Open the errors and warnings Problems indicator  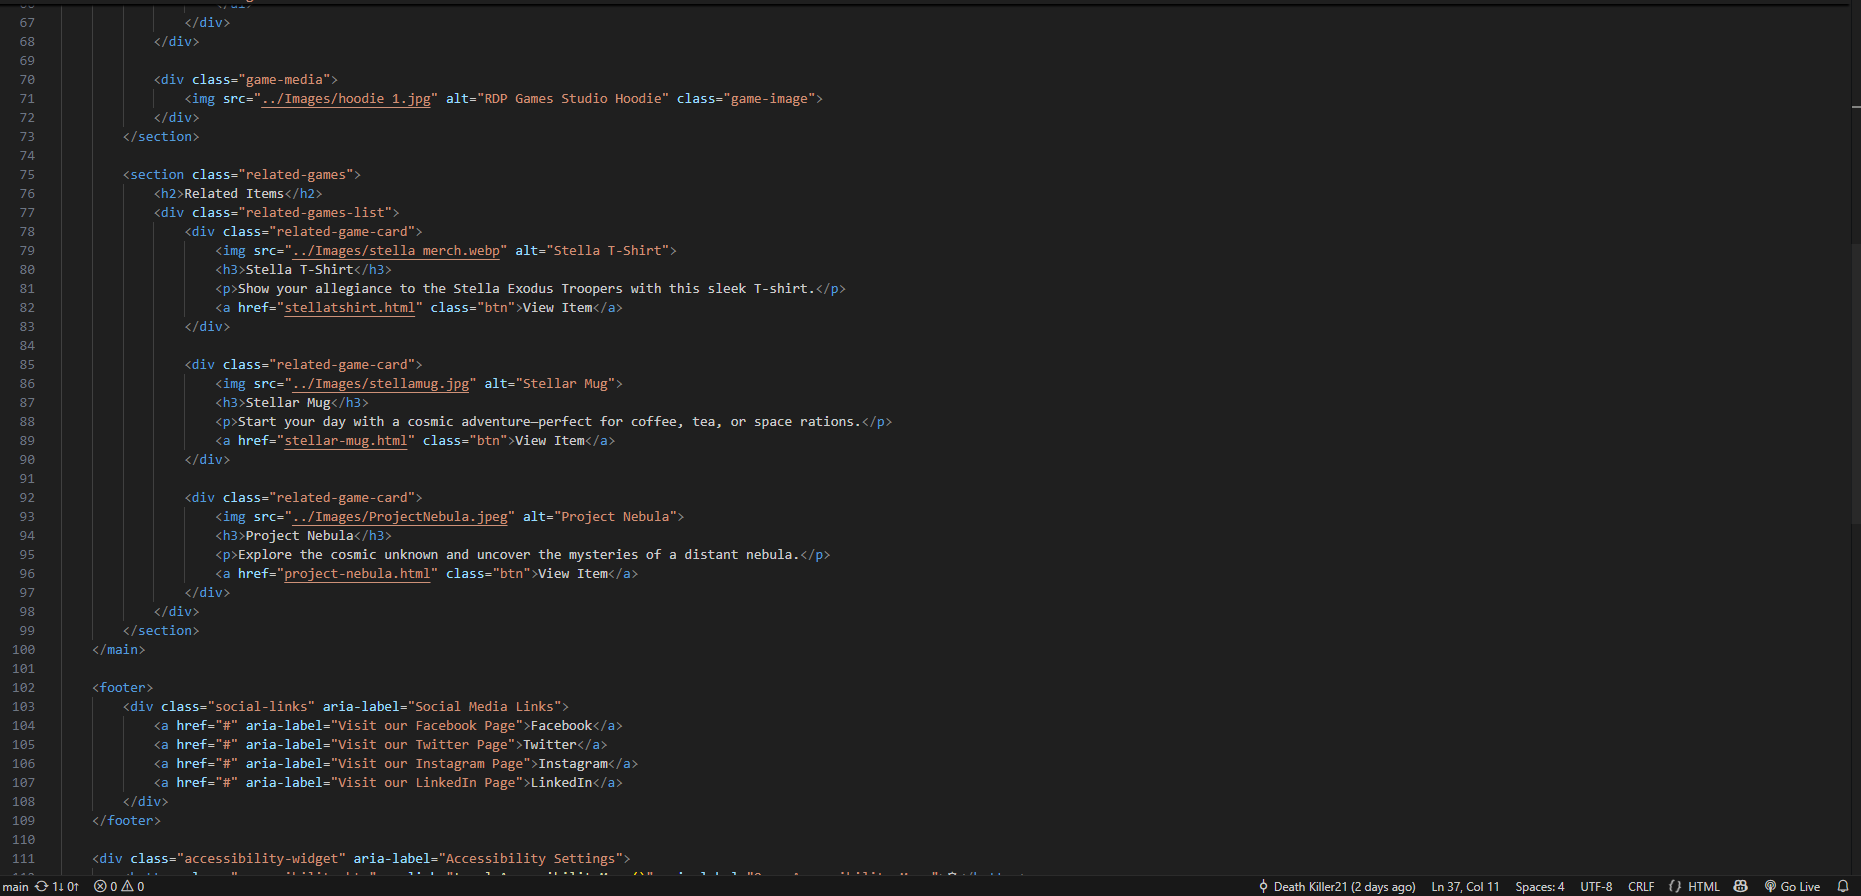click(x=119, y=887)
